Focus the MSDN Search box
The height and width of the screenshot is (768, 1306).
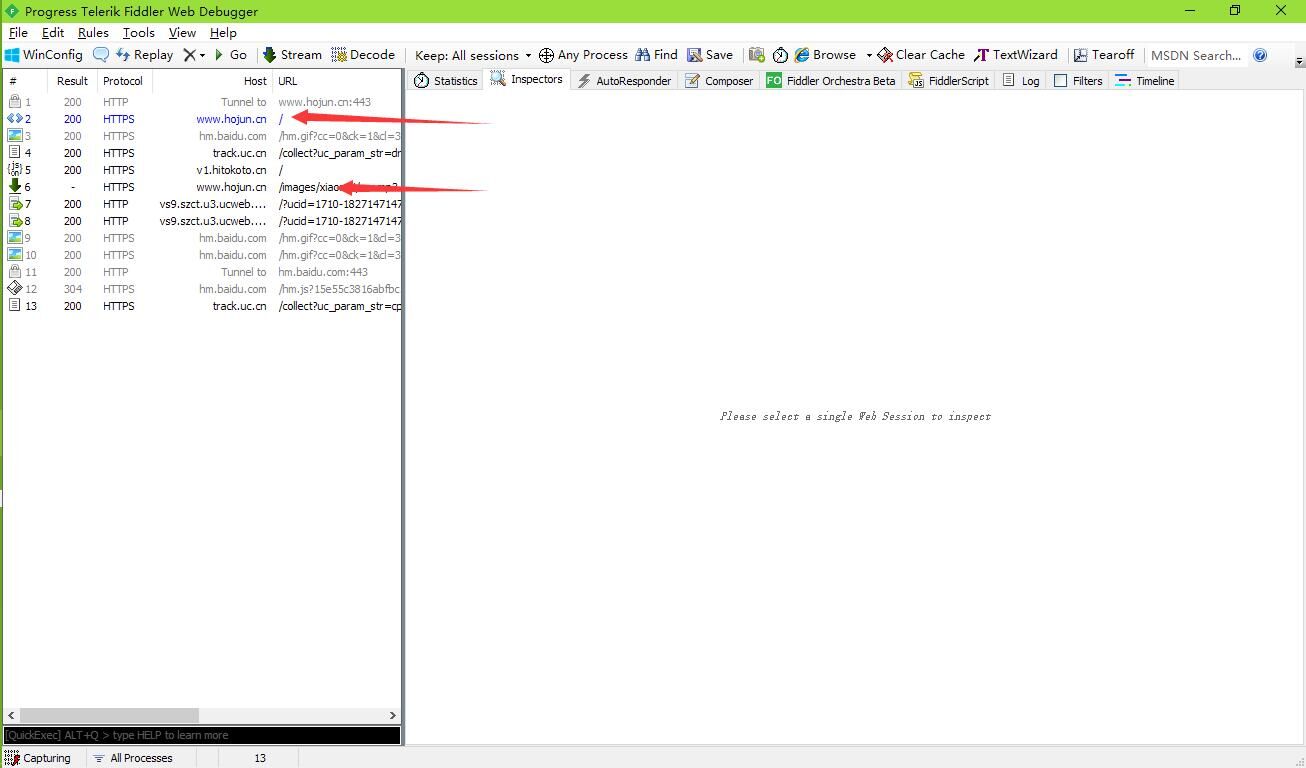pos(1196,55)
